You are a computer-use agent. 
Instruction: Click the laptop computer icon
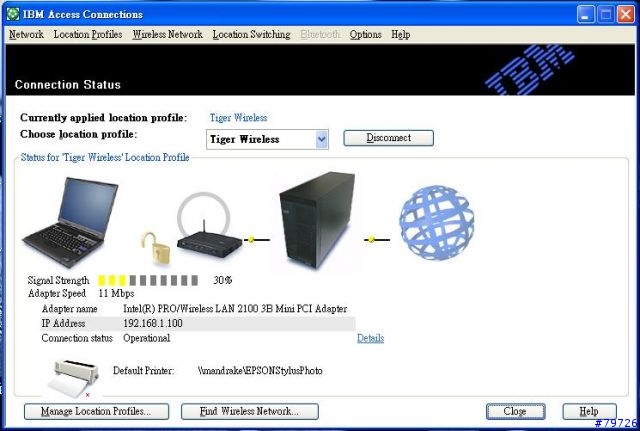(70, 222)
